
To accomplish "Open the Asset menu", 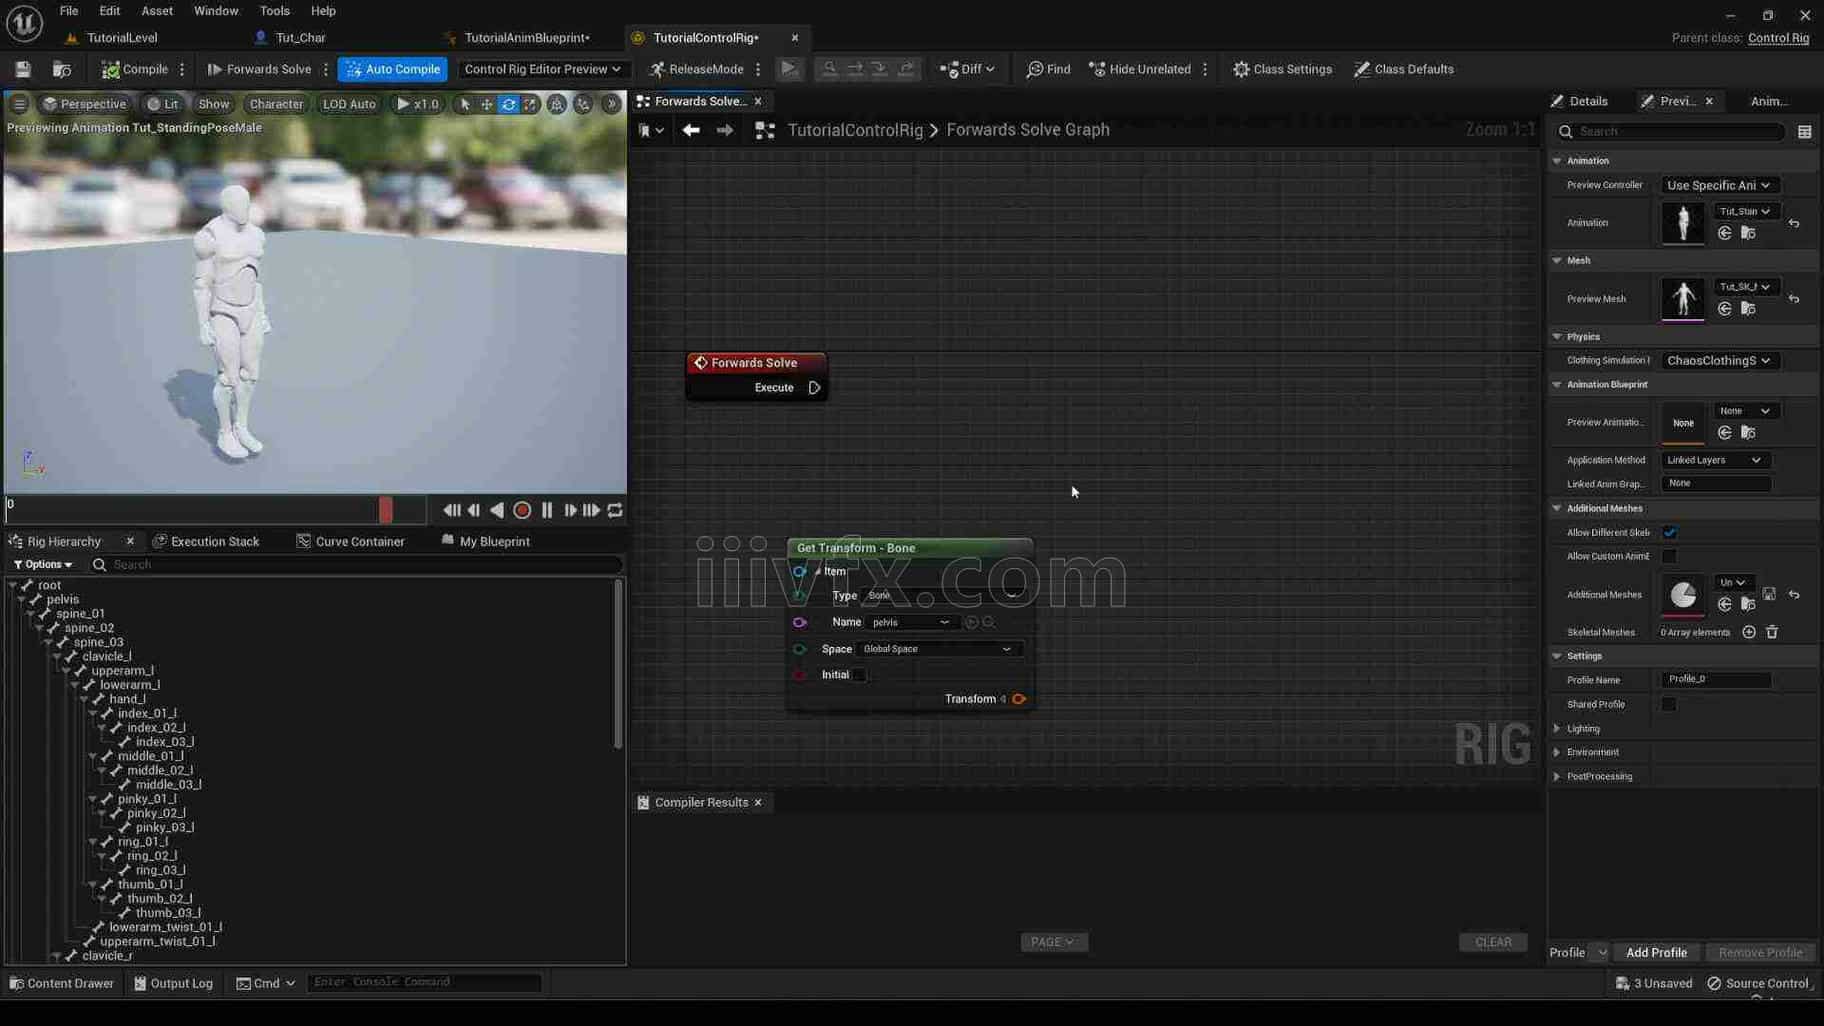I will 157,11.
